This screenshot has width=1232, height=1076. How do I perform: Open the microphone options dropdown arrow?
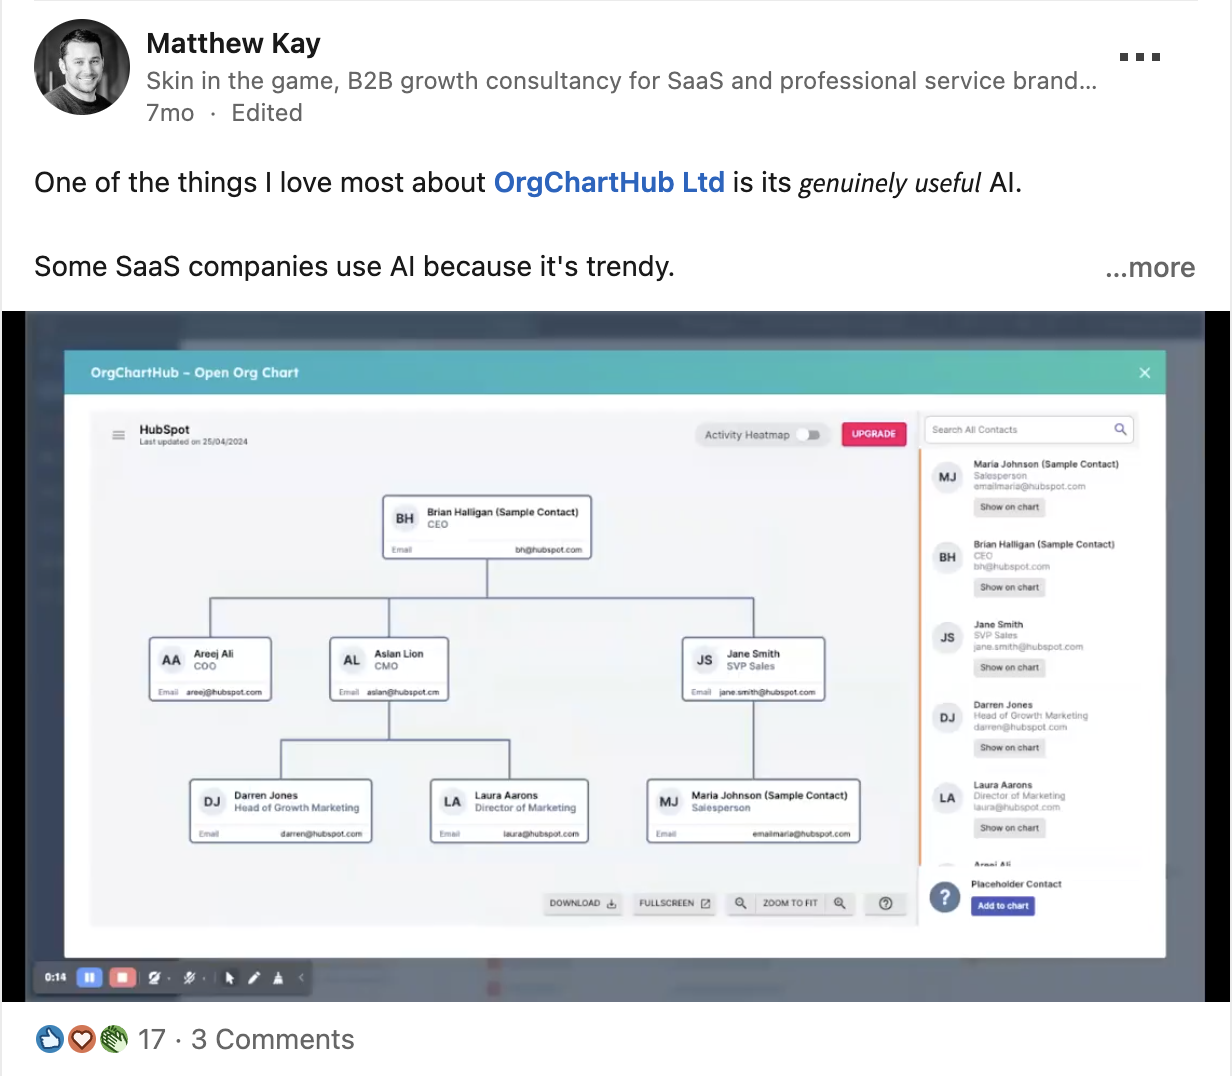tap(204, 979)
